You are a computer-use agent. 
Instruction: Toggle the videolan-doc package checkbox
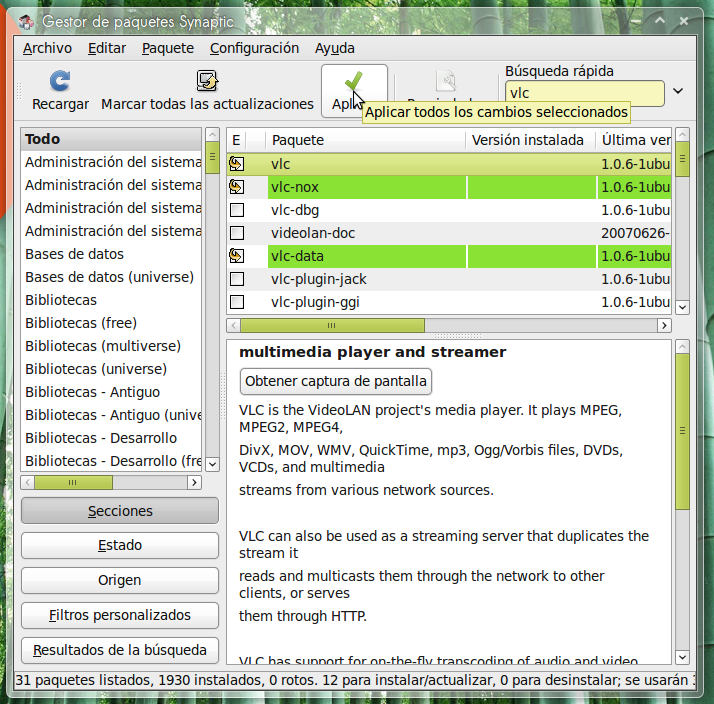[237, 233]
